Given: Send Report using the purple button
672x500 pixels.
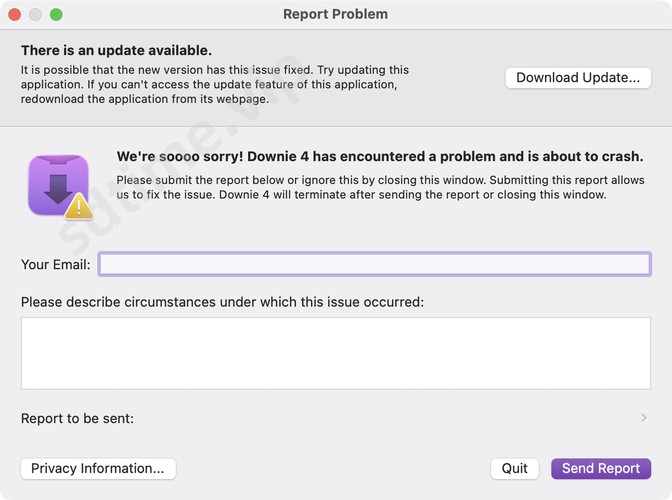Looking at the screenshot, I should [601, 468].
